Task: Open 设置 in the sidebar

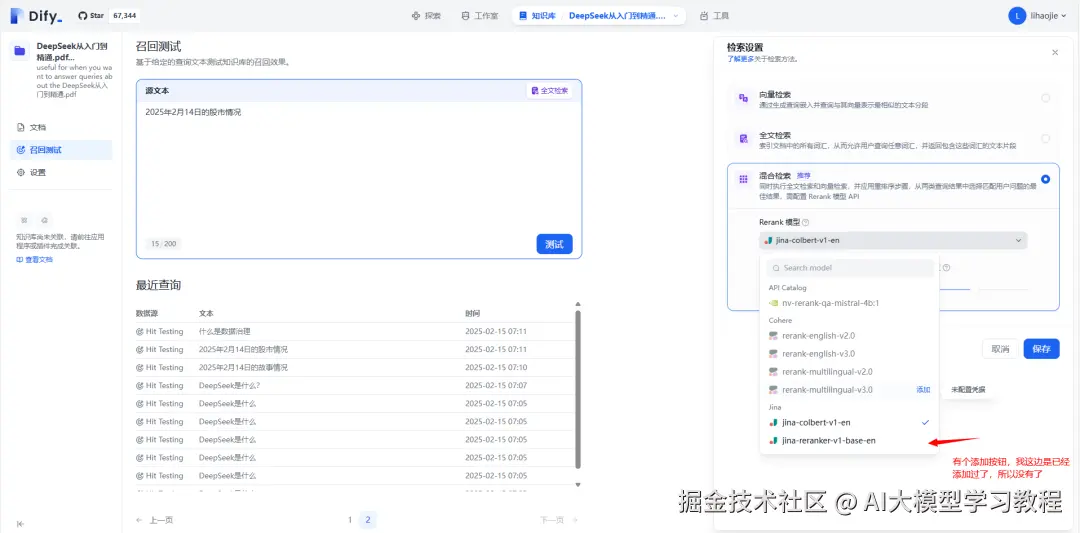Action: [61, 172]
